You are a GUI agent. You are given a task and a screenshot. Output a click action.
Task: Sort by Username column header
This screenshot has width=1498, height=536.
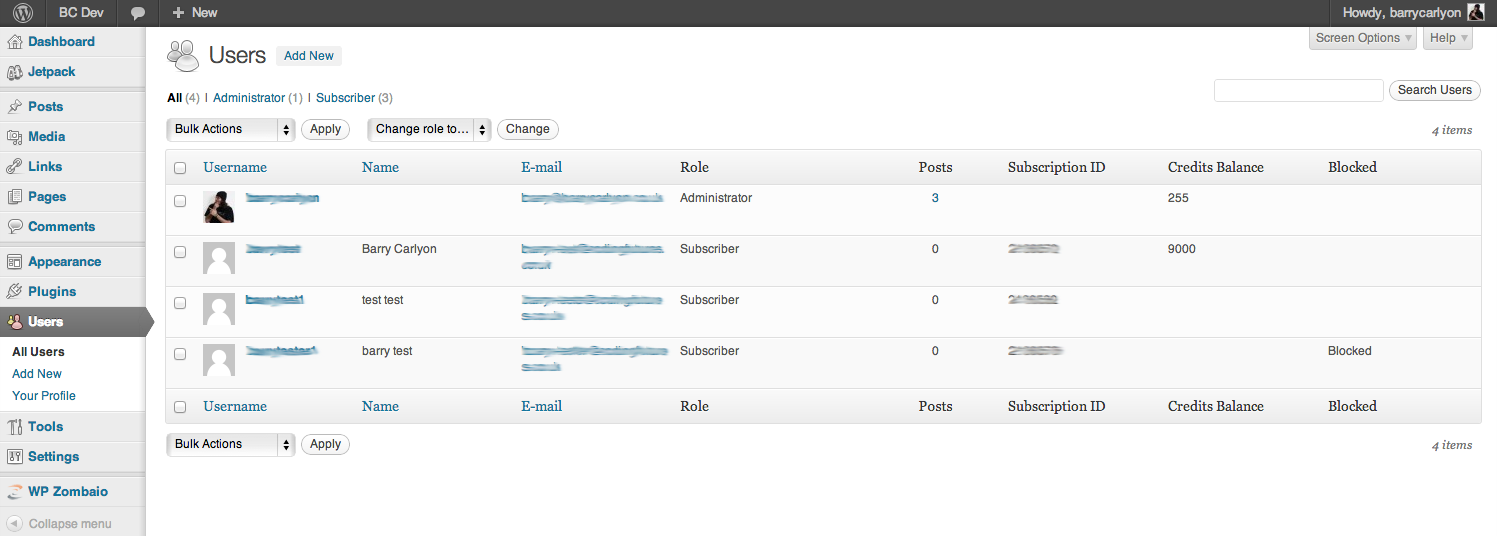235,168
